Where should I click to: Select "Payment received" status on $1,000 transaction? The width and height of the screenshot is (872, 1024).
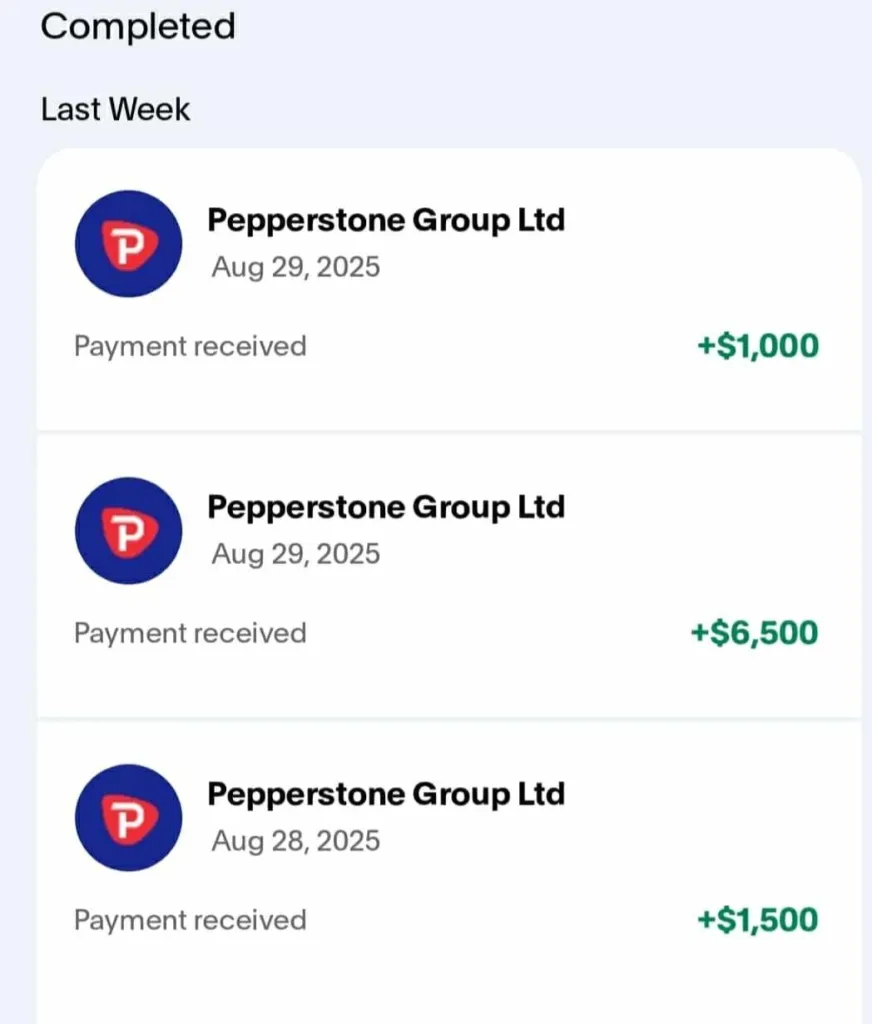click(190, 346)
